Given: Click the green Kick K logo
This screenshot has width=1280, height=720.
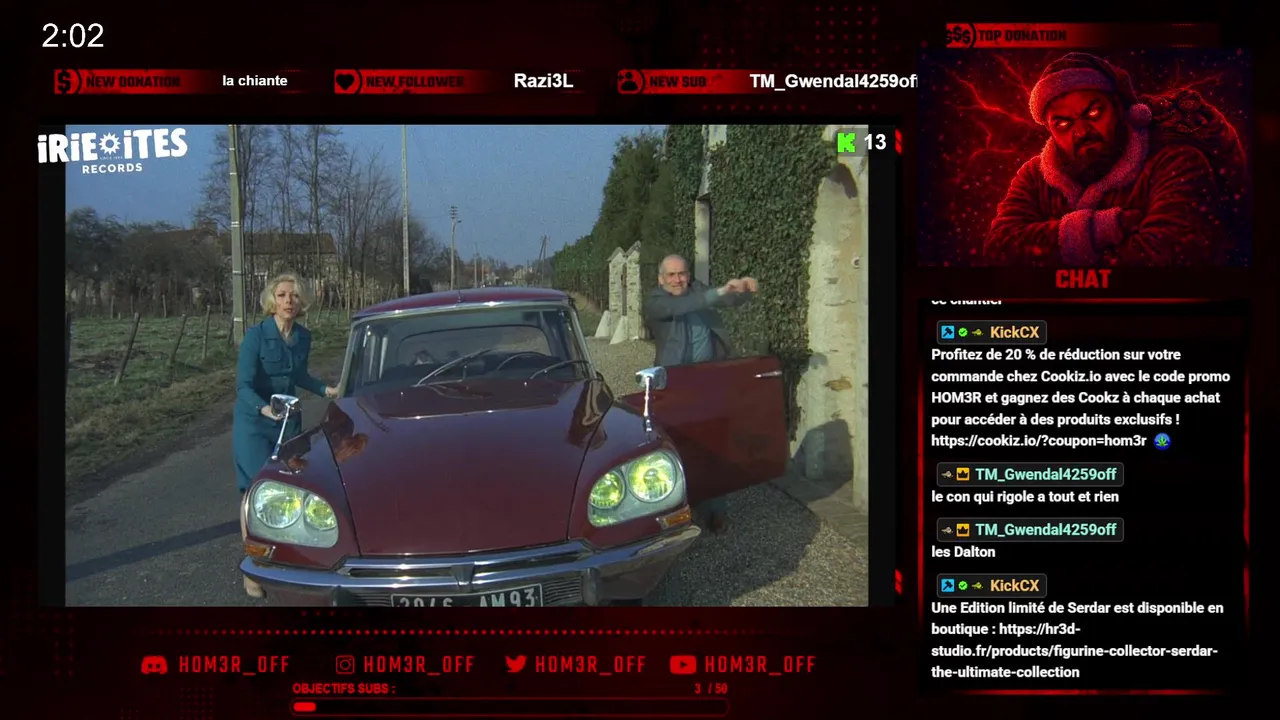Looking at the screenshot, I should [x=846, y=142].
